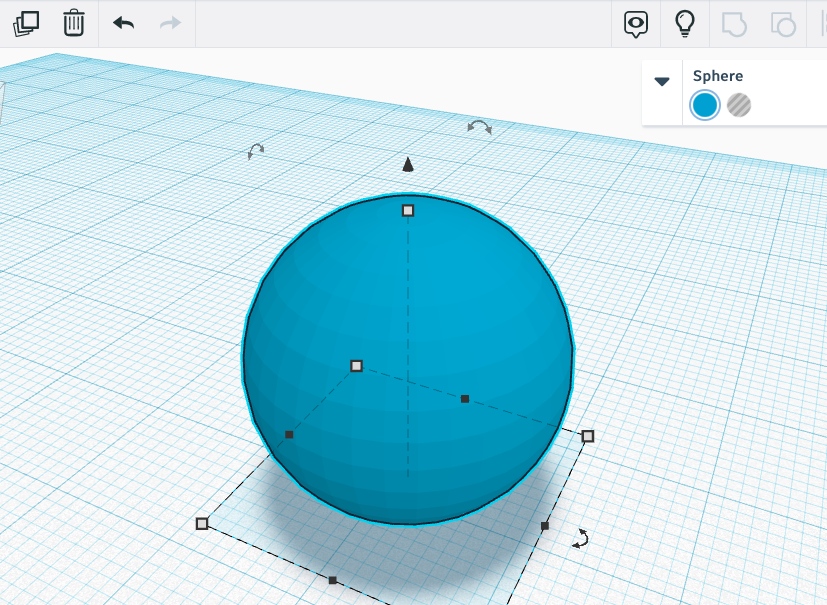Screen dimensions: 827x605
Task: Undo the last action
Action: pos(123,23)
